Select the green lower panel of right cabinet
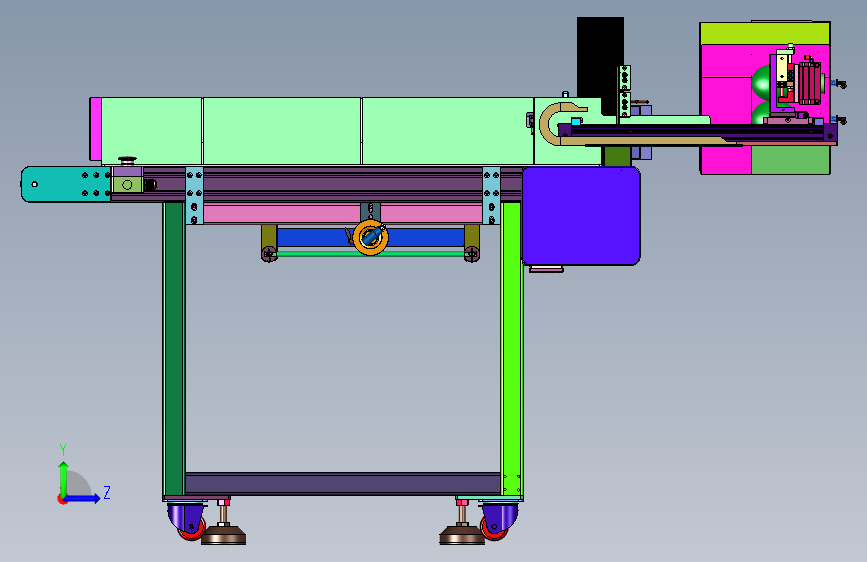Screen dimensions: 867x562 (x=790, y=160)
